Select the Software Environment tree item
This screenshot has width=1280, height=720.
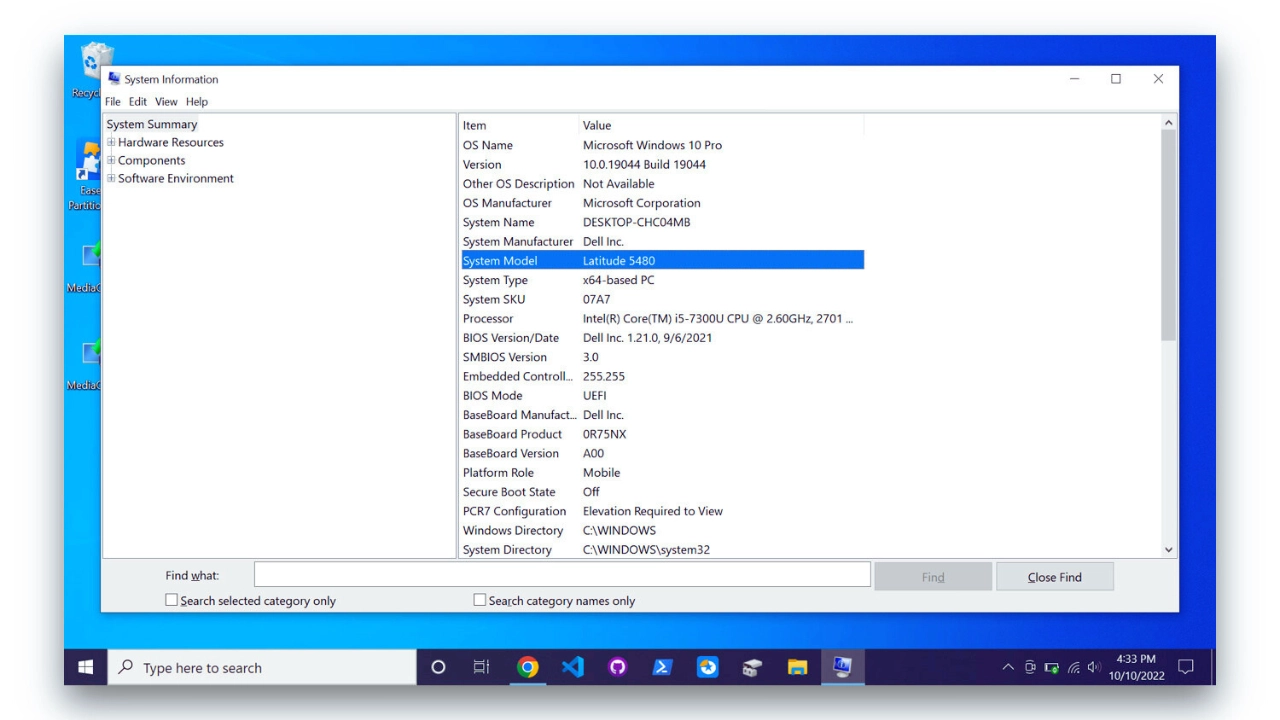tap(176, 178)
